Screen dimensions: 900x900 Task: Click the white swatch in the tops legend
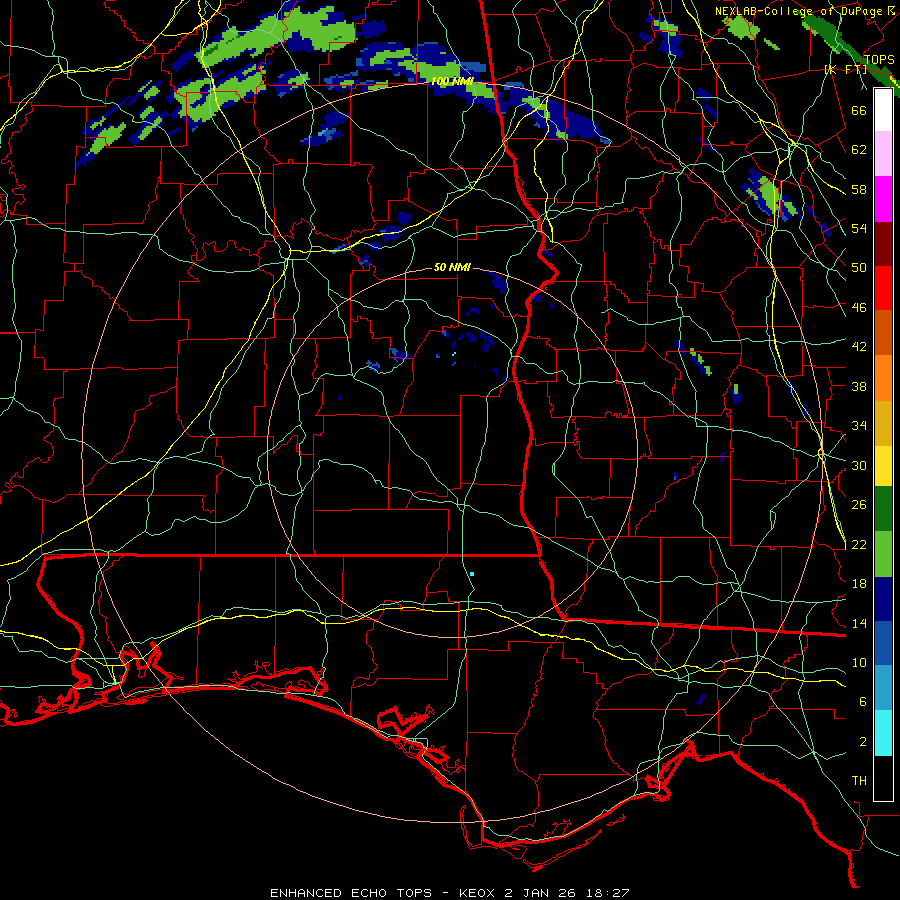click(883, 110)
